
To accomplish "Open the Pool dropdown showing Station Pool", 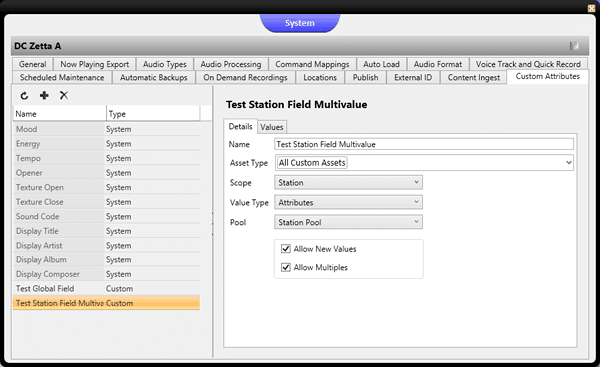I will pyautogui.click(x=348, y=222).
